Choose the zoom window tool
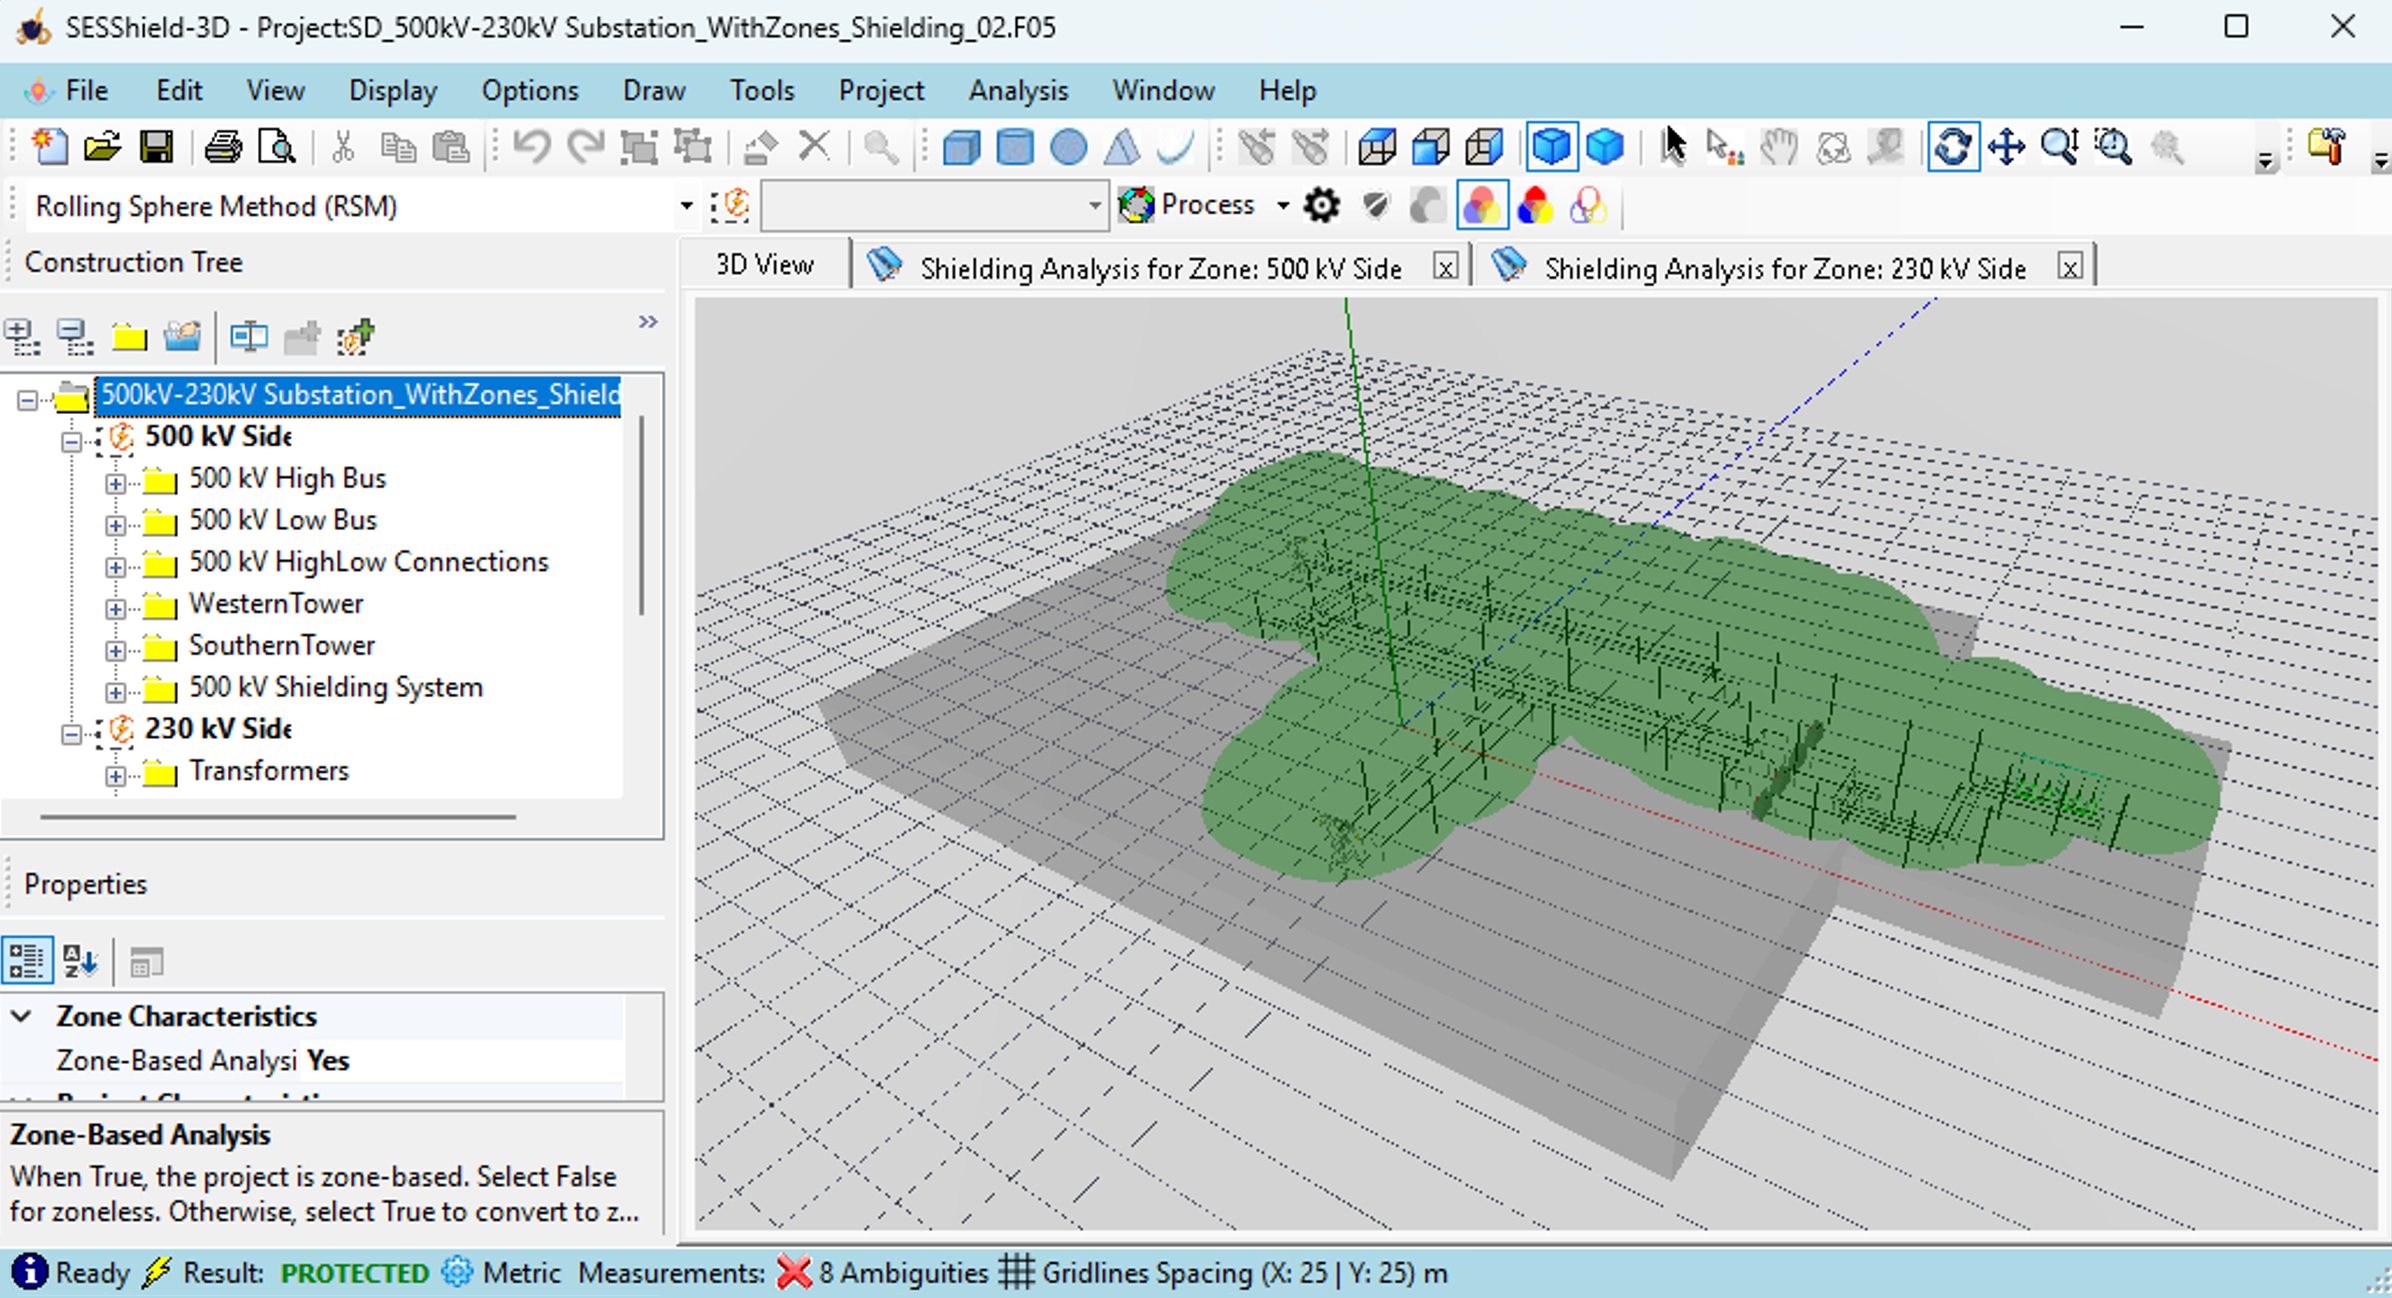Screen dimensions: 2392x1298 [x=2113, y=147]
